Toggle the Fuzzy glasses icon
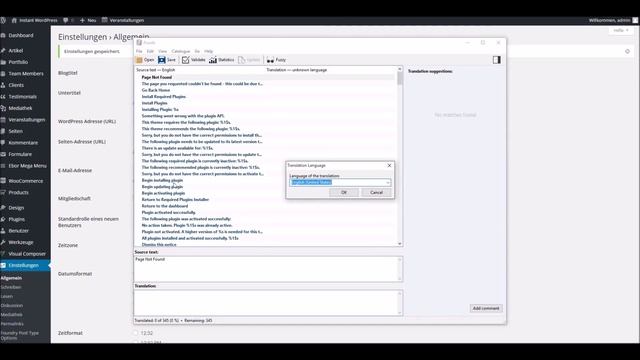Image resolution: width=640 pixels, height=360 pixels. point(270,60)
